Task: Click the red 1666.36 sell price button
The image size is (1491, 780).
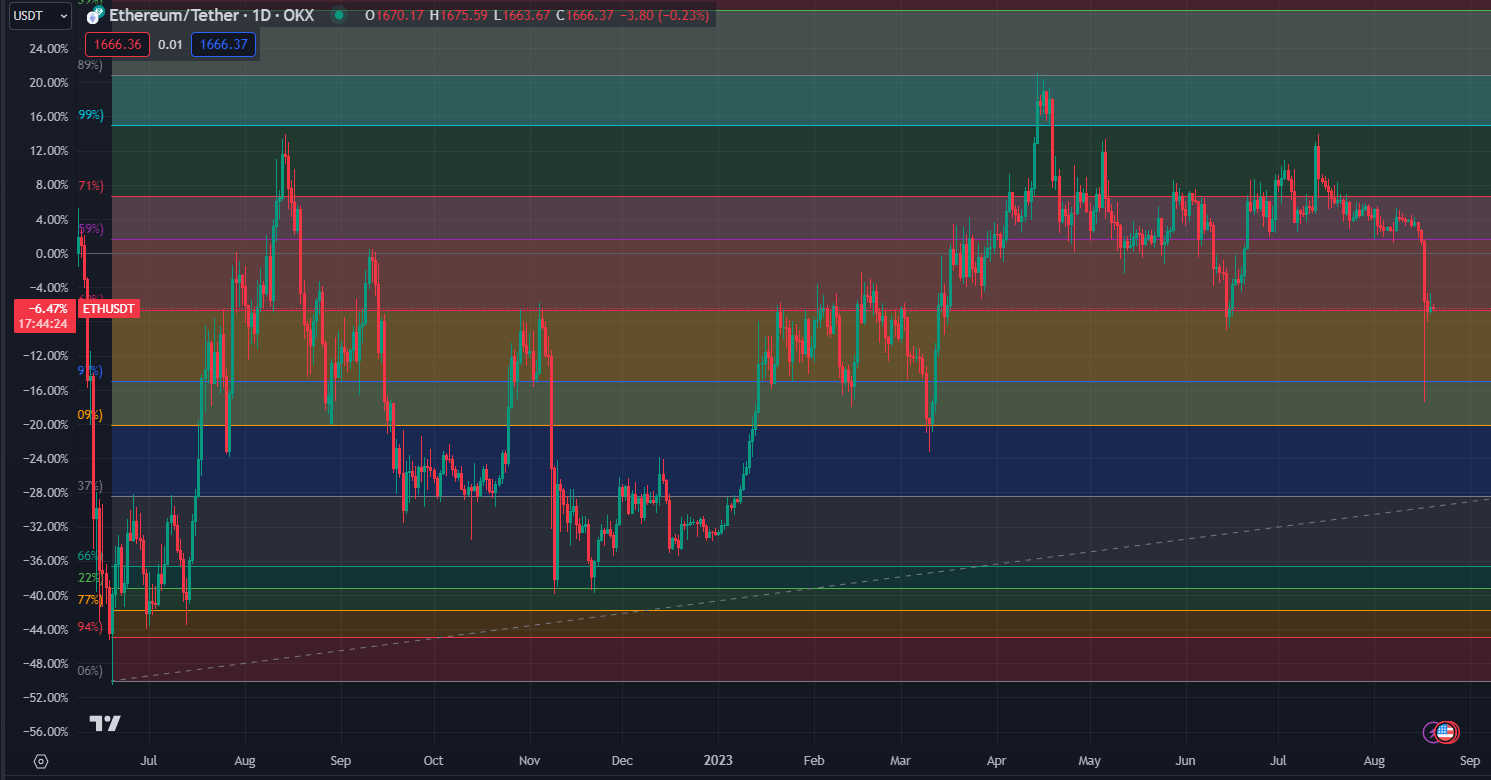Action: click(x=117, y=44)
